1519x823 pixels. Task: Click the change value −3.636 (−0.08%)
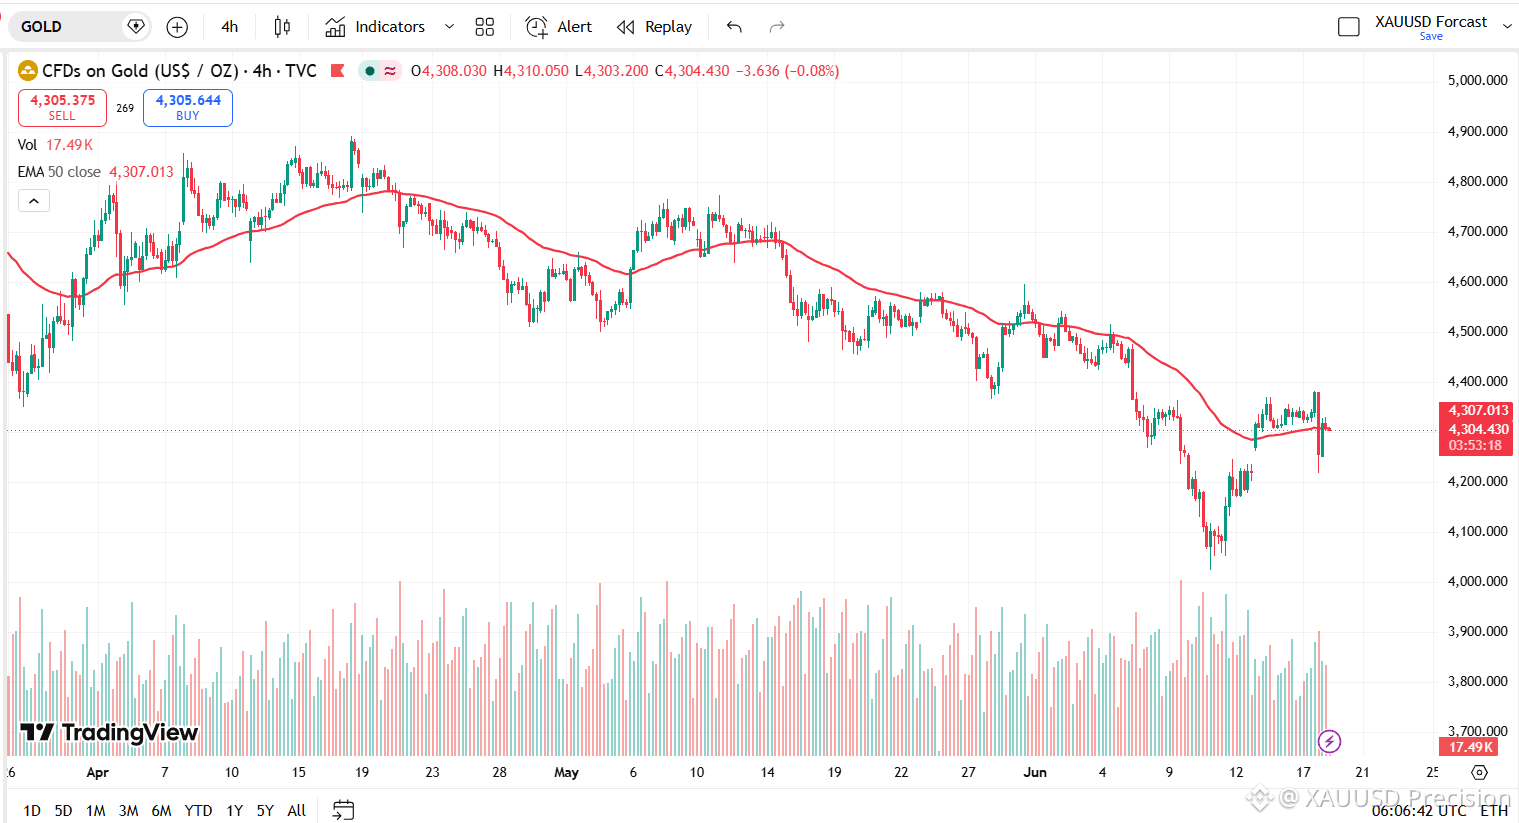787,71
